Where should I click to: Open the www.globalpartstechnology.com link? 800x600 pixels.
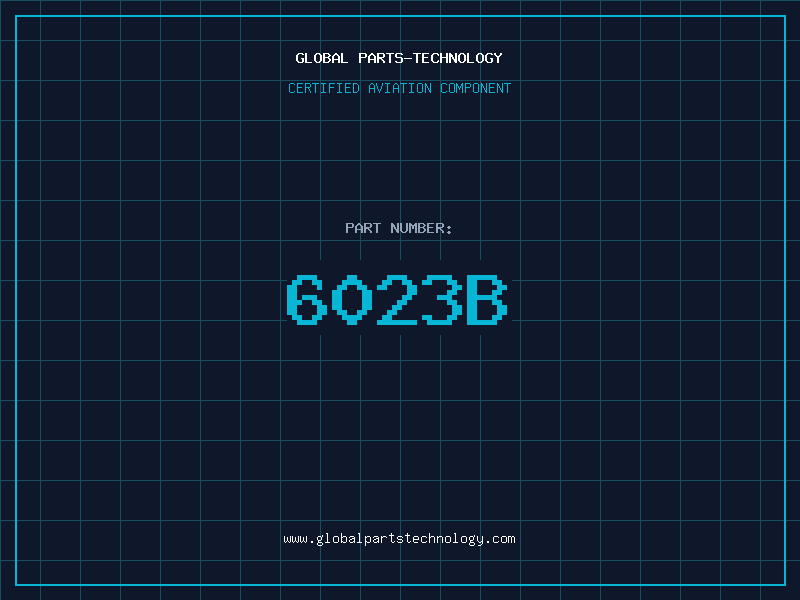[x=399, y=539]
